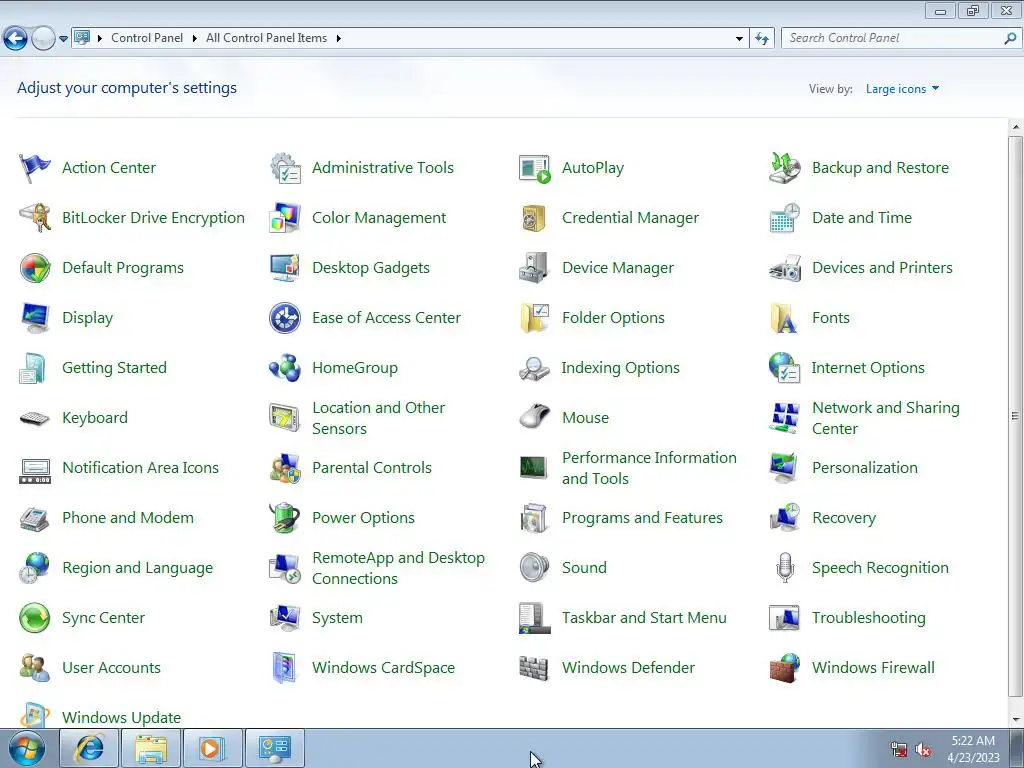Open the Date and Time calendar icon
1024x768 pixels.
(784, 217)
